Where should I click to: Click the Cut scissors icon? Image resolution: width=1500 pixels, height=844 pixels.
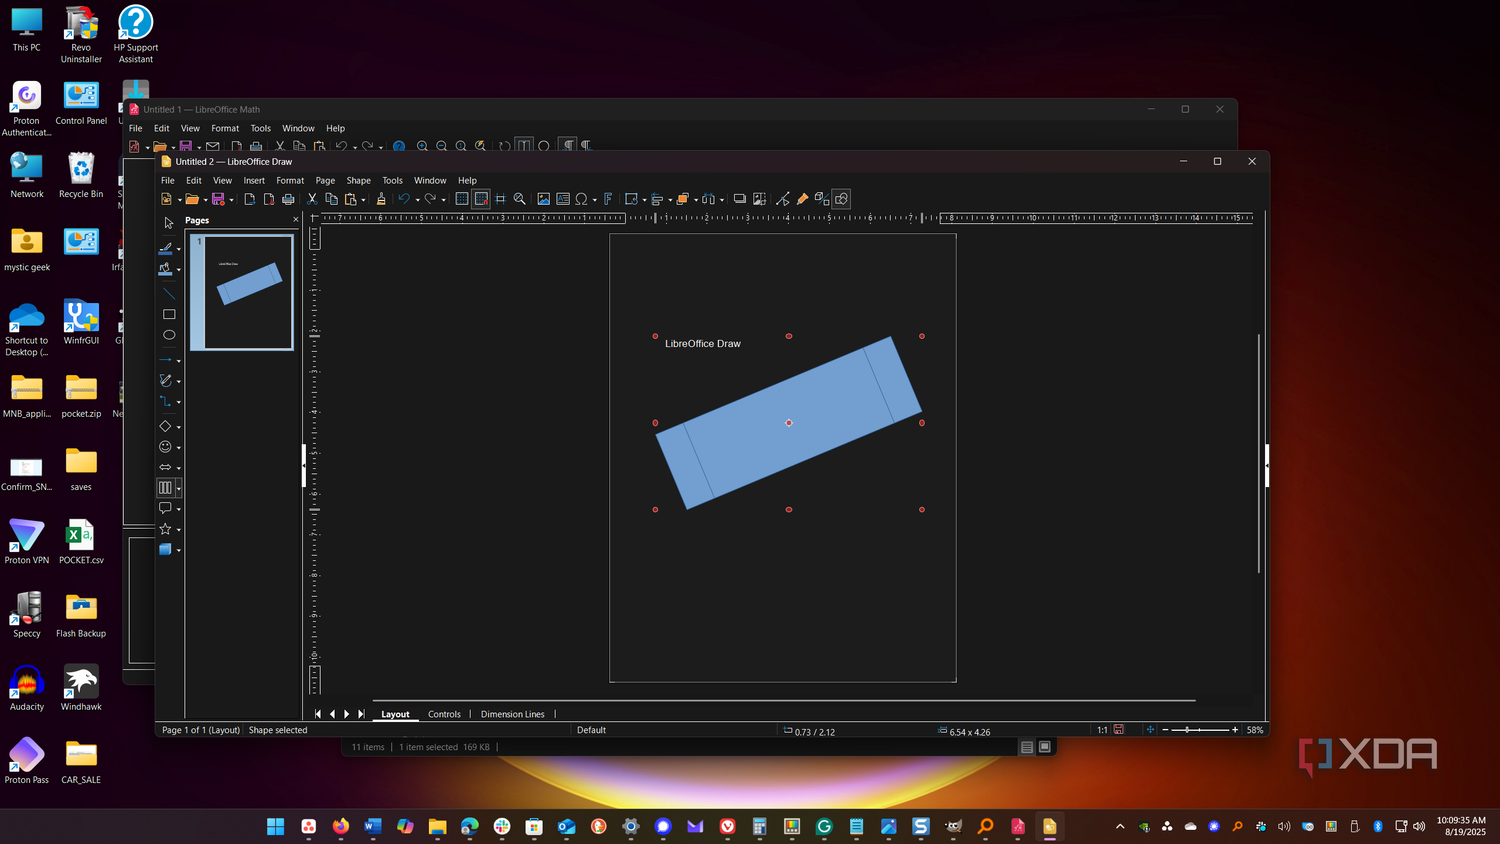tap(312, 199)
